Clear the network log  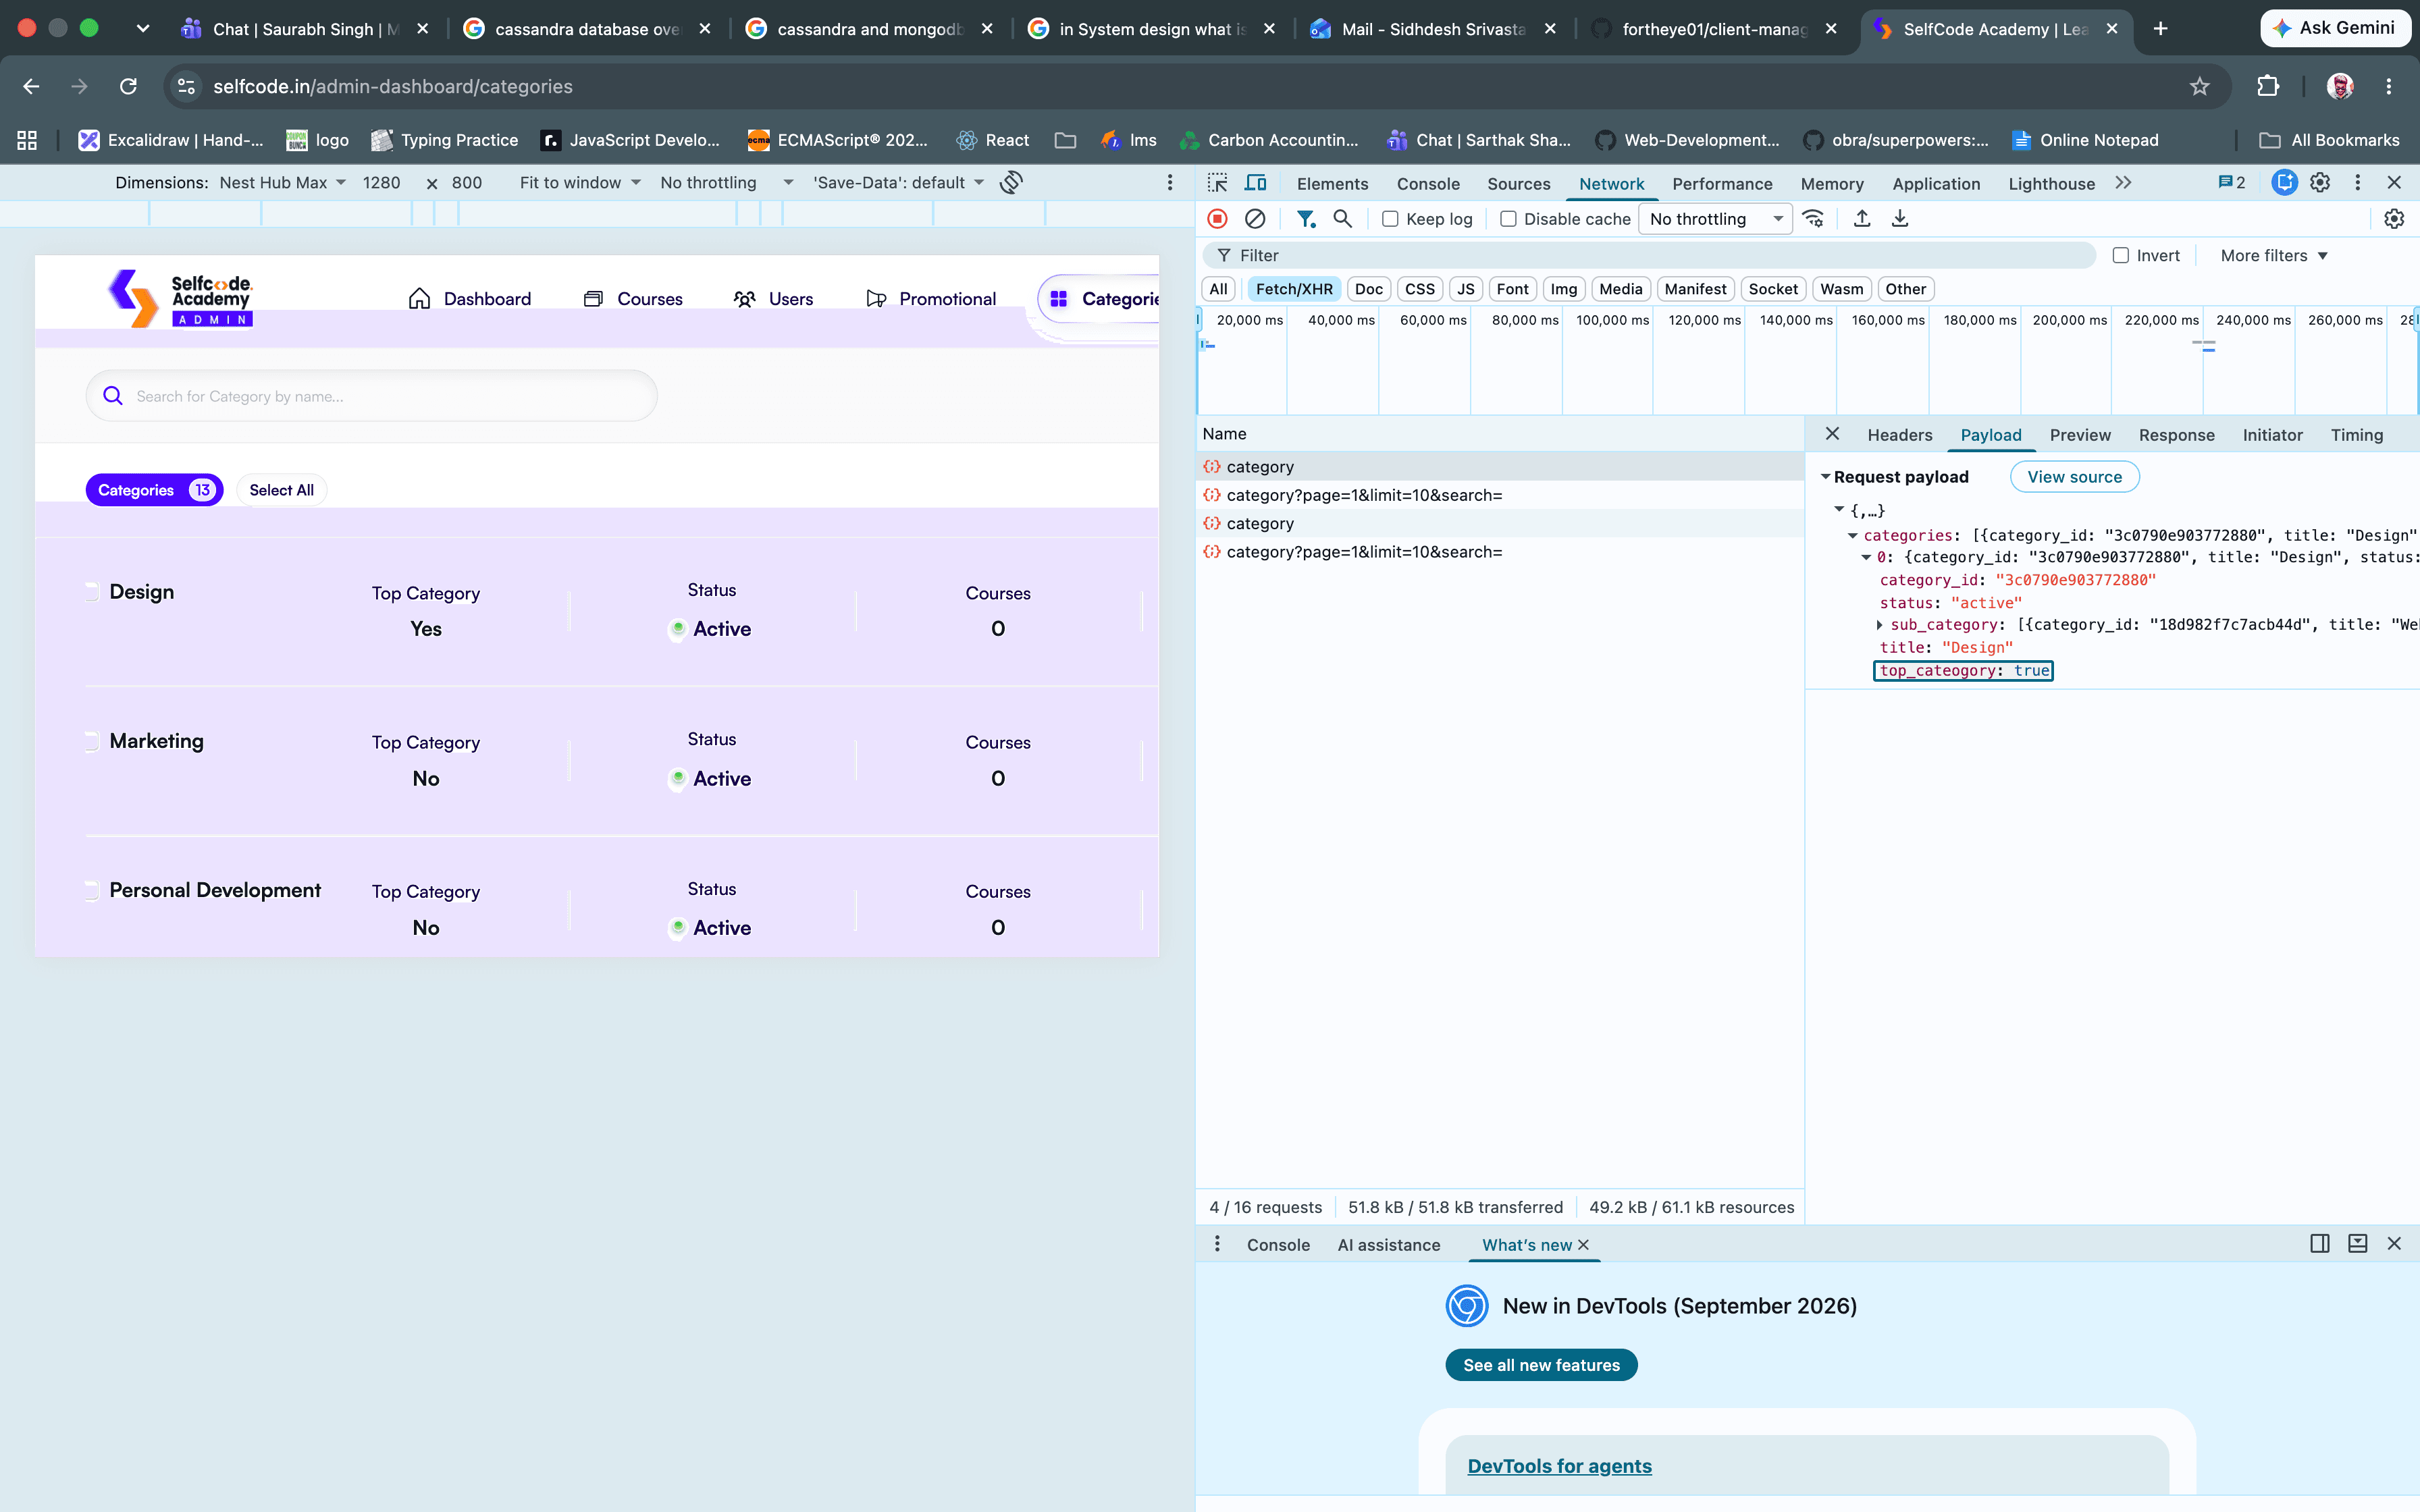(x=1255, y=219)
